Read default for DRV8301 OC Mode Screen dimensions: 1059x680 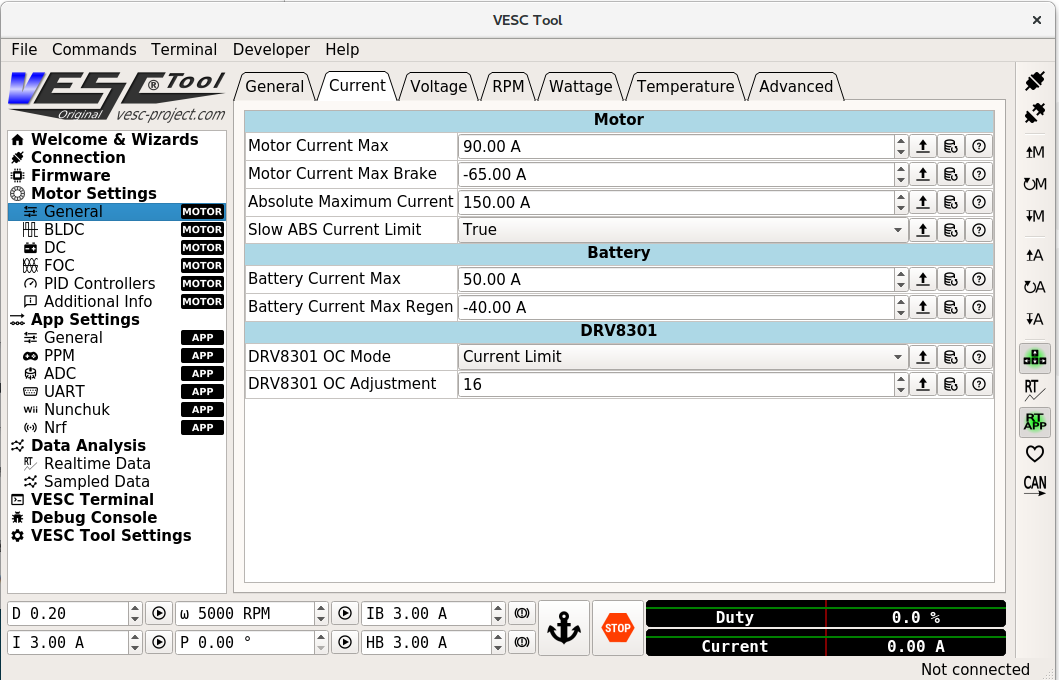pos(950,357)
